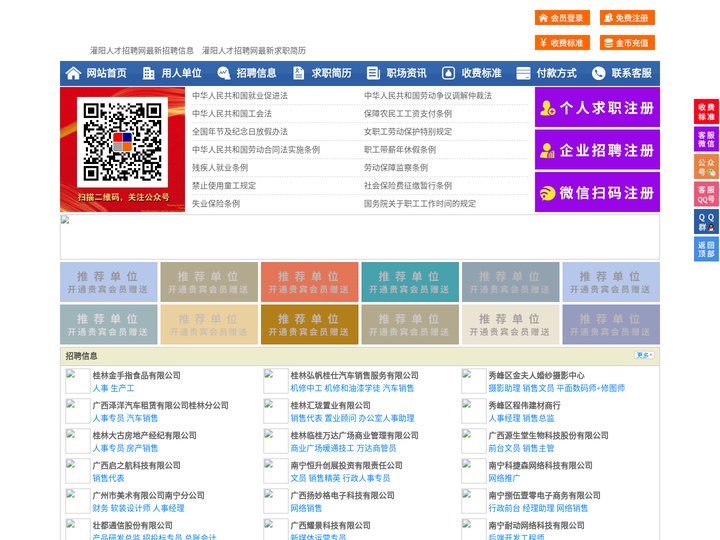The image size is (720, 540).
Task: Click the WeChat icon on 微信扫码注册
Action: point(547,193)
